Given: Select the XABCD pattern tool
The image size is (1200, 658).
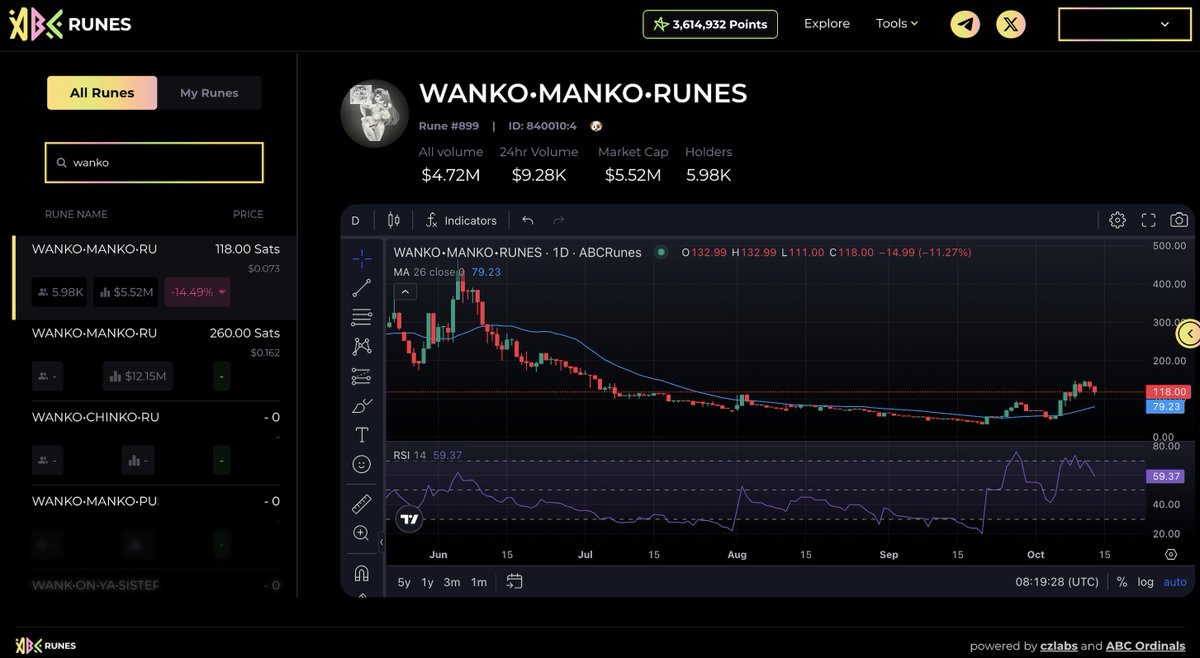Looking at the screenshot, I should [361, 346].
